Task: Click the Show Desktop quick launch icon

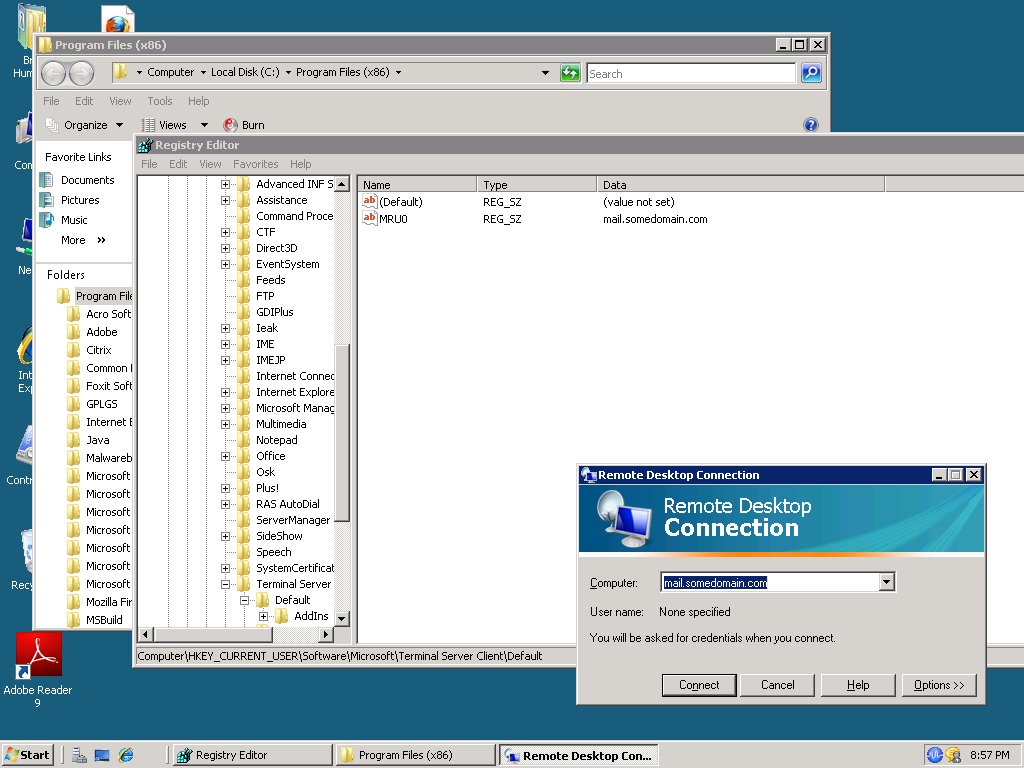Action: click(101, 755)
